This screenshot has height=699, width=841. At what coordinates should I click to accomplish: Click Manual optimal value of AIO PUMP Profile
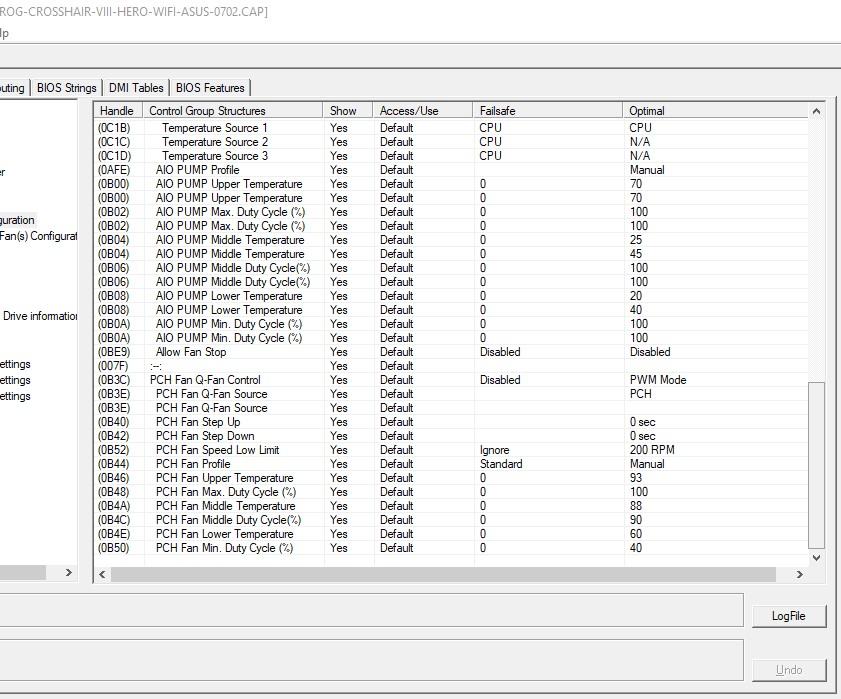pos(647,170)
